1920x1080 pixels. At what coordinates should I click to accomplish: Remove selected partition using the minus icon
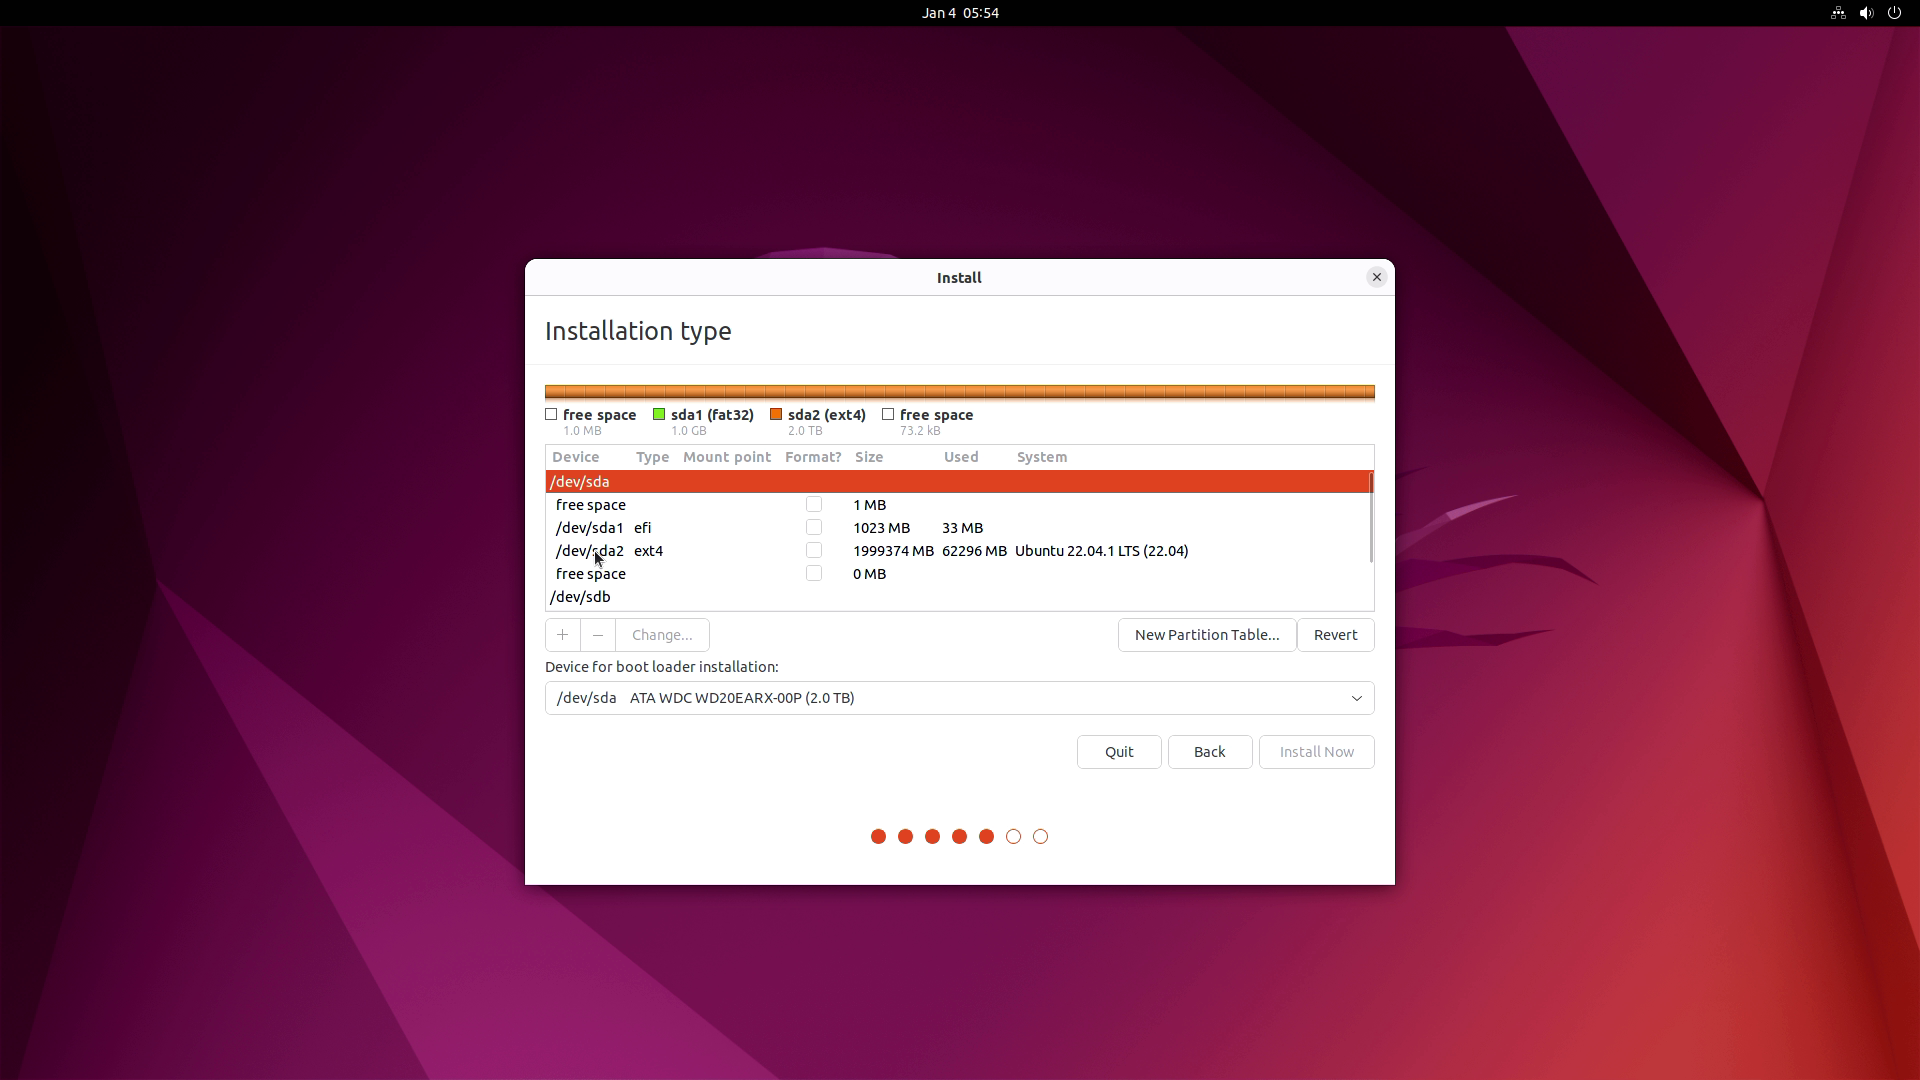(x=597, y=635)
